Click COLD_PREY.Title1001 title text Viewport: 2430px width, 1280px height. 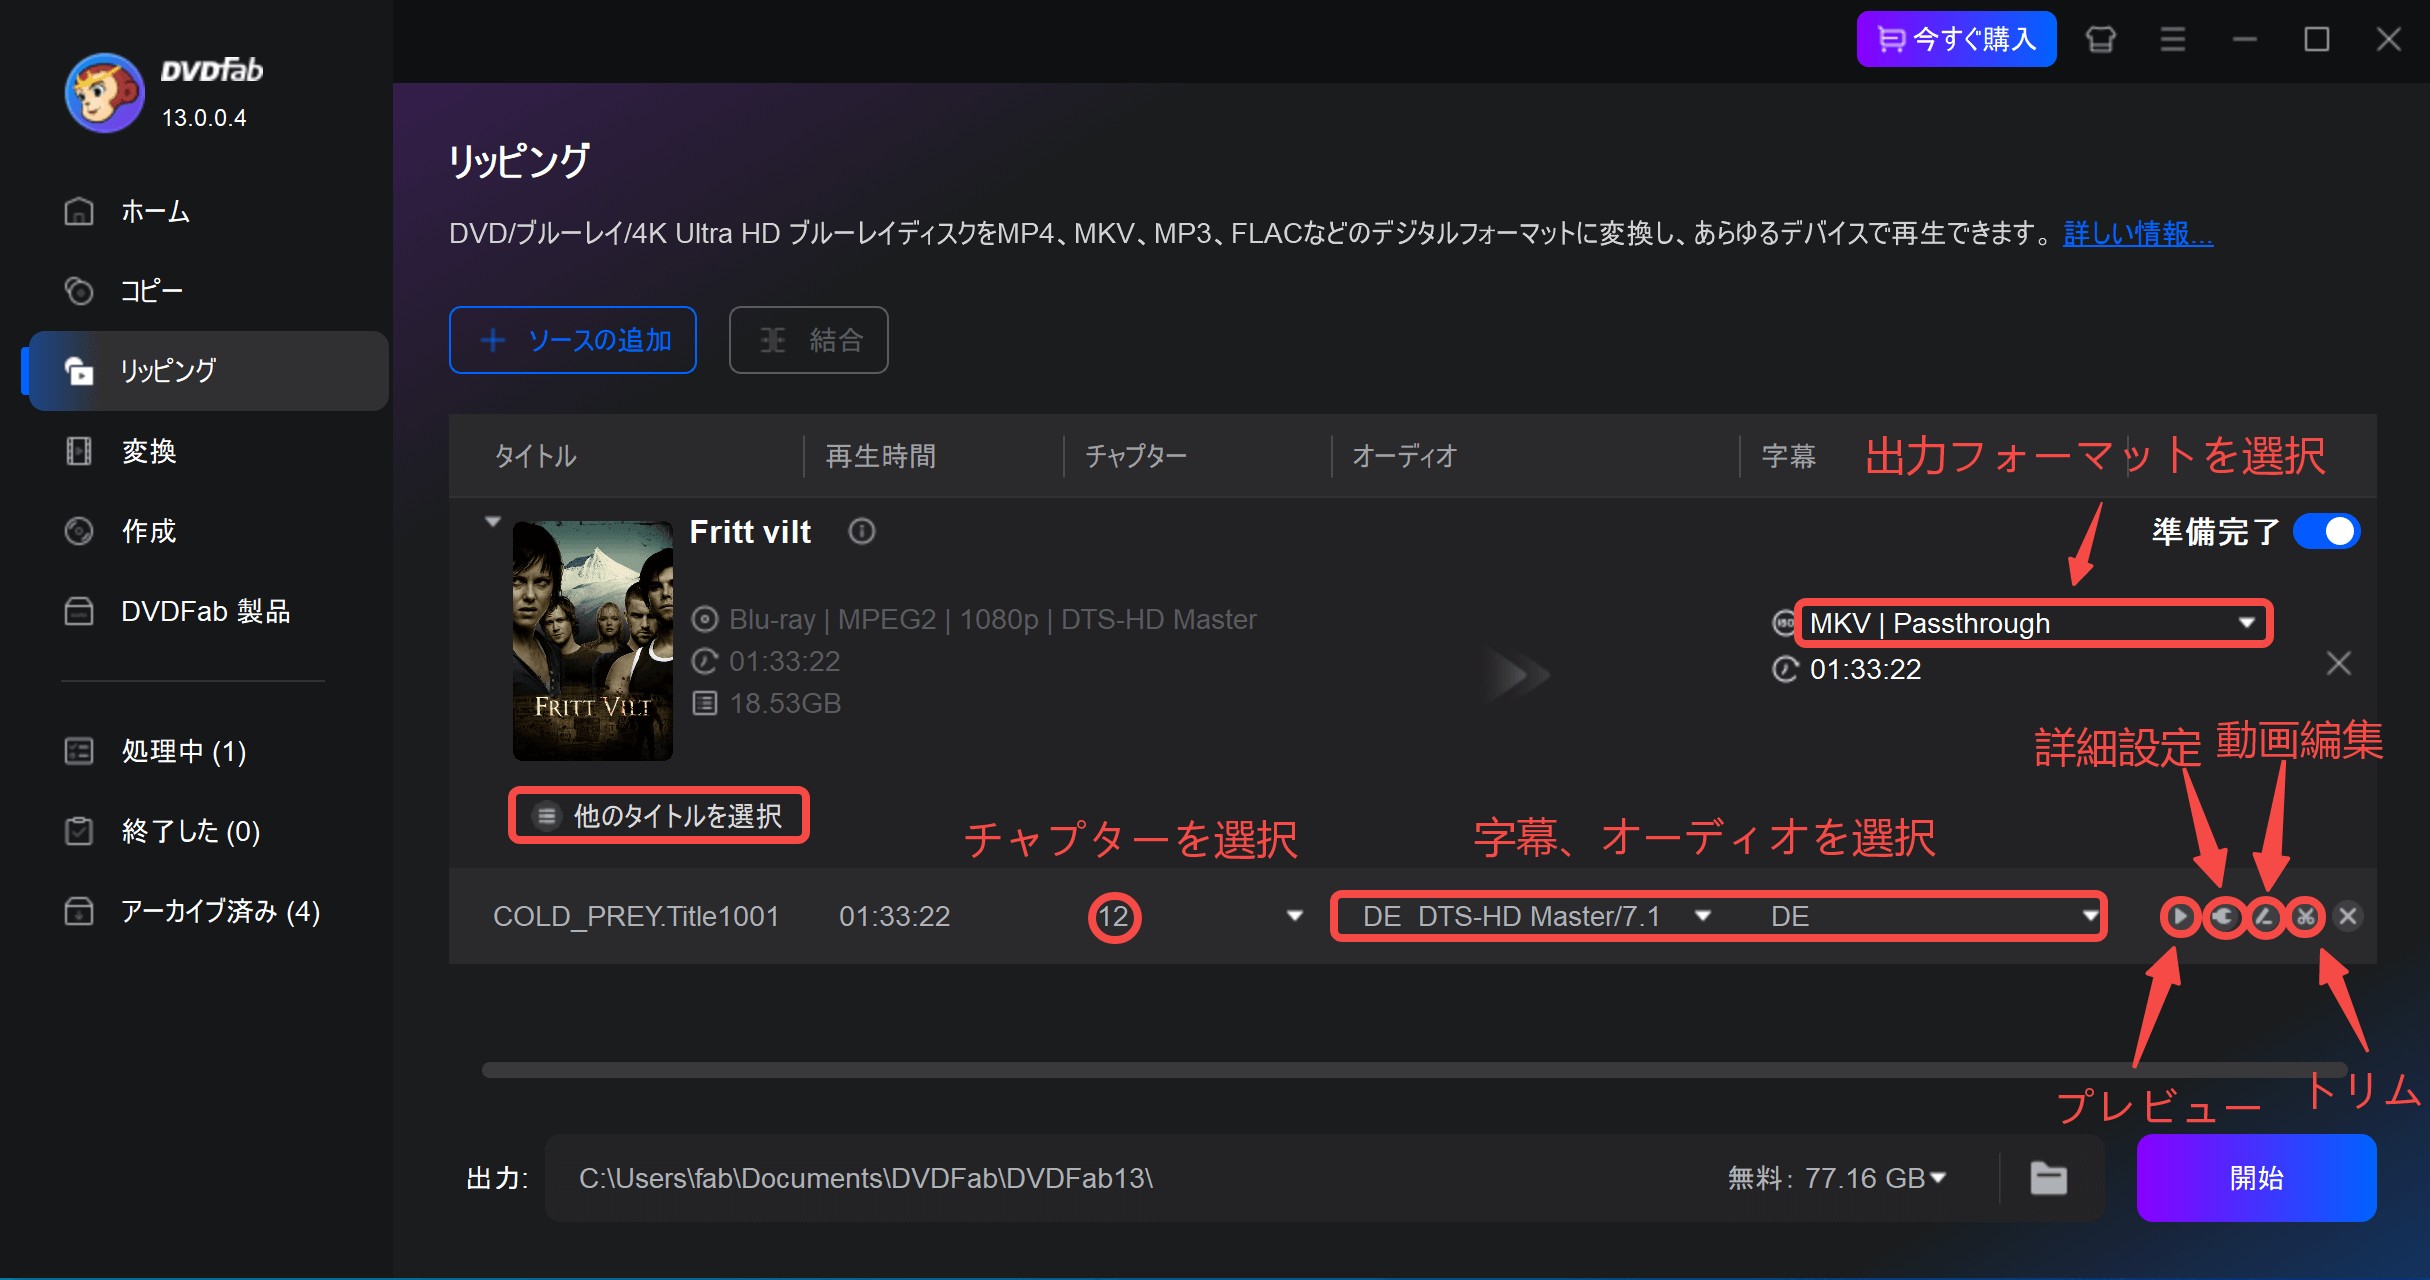636,916
